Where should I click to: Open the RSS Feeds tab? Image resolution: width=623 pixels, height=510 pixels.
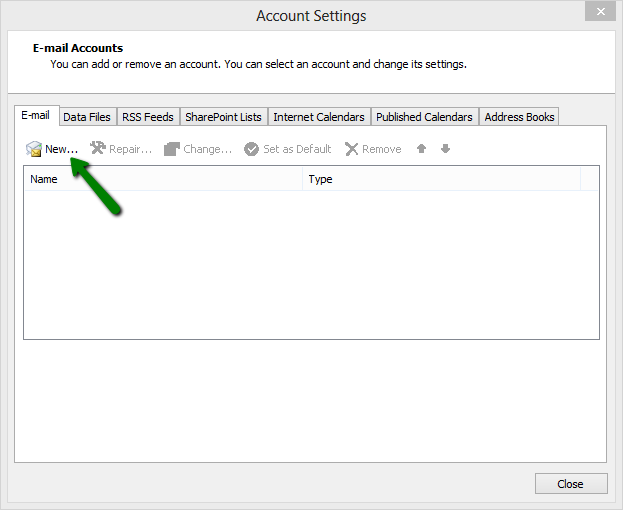tap(148, 117)
